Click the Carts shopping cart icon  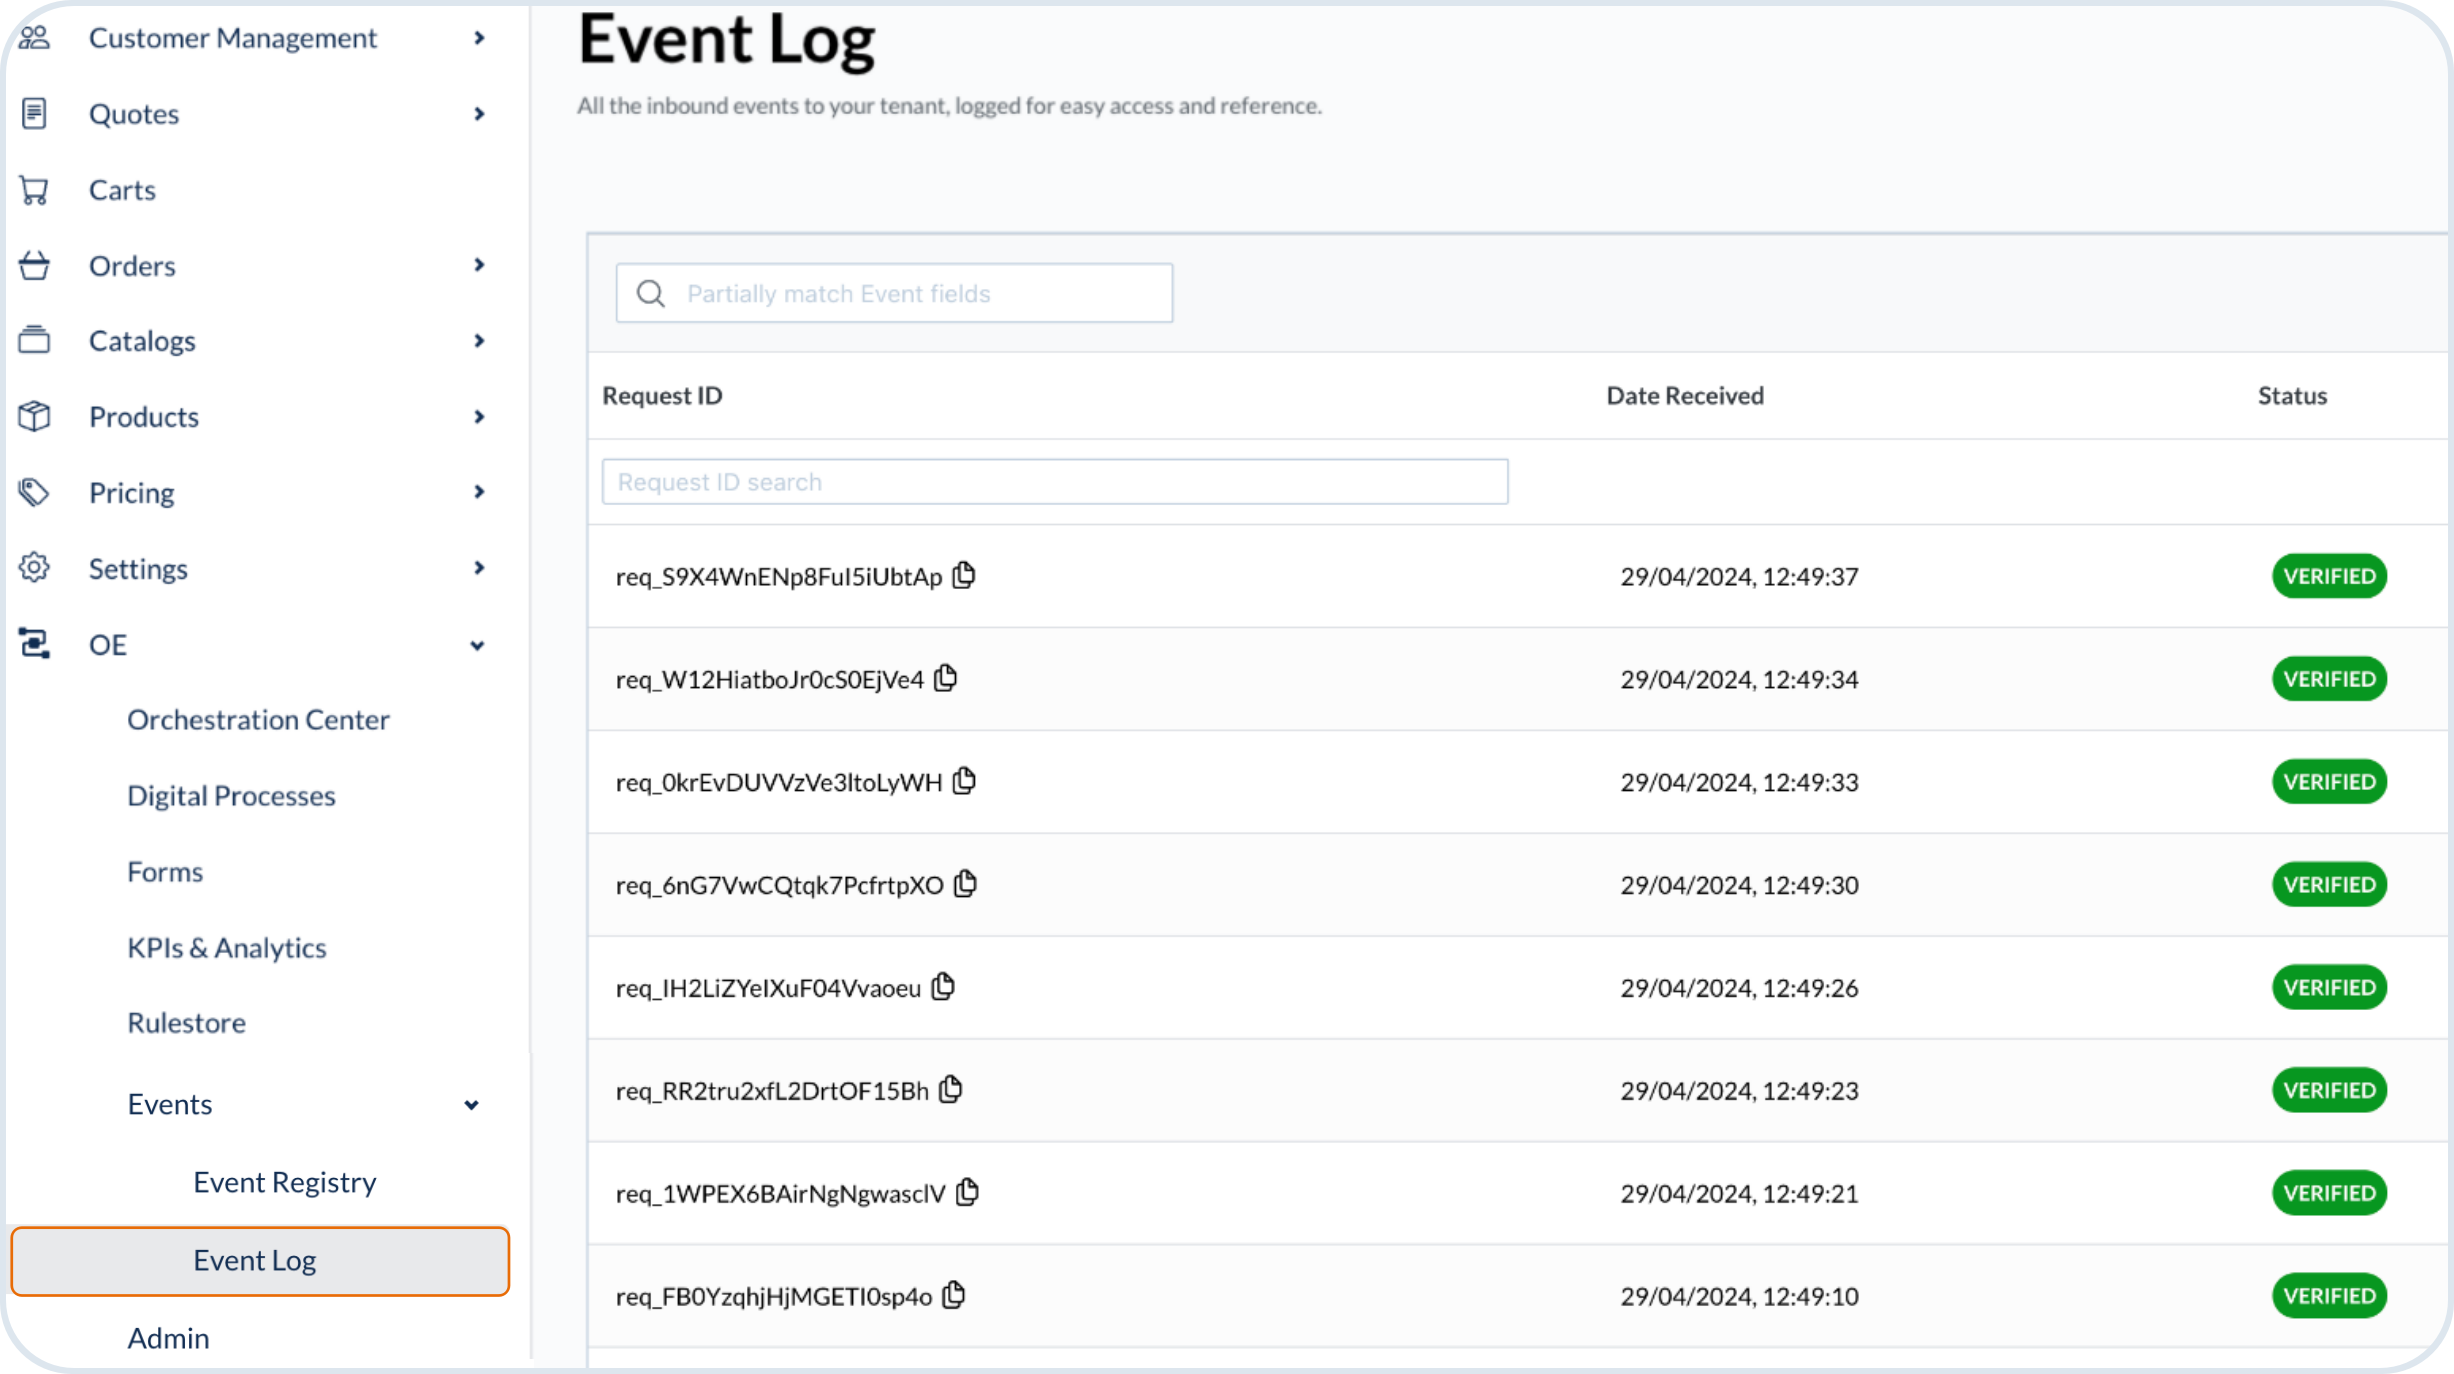tap(34, 190)
